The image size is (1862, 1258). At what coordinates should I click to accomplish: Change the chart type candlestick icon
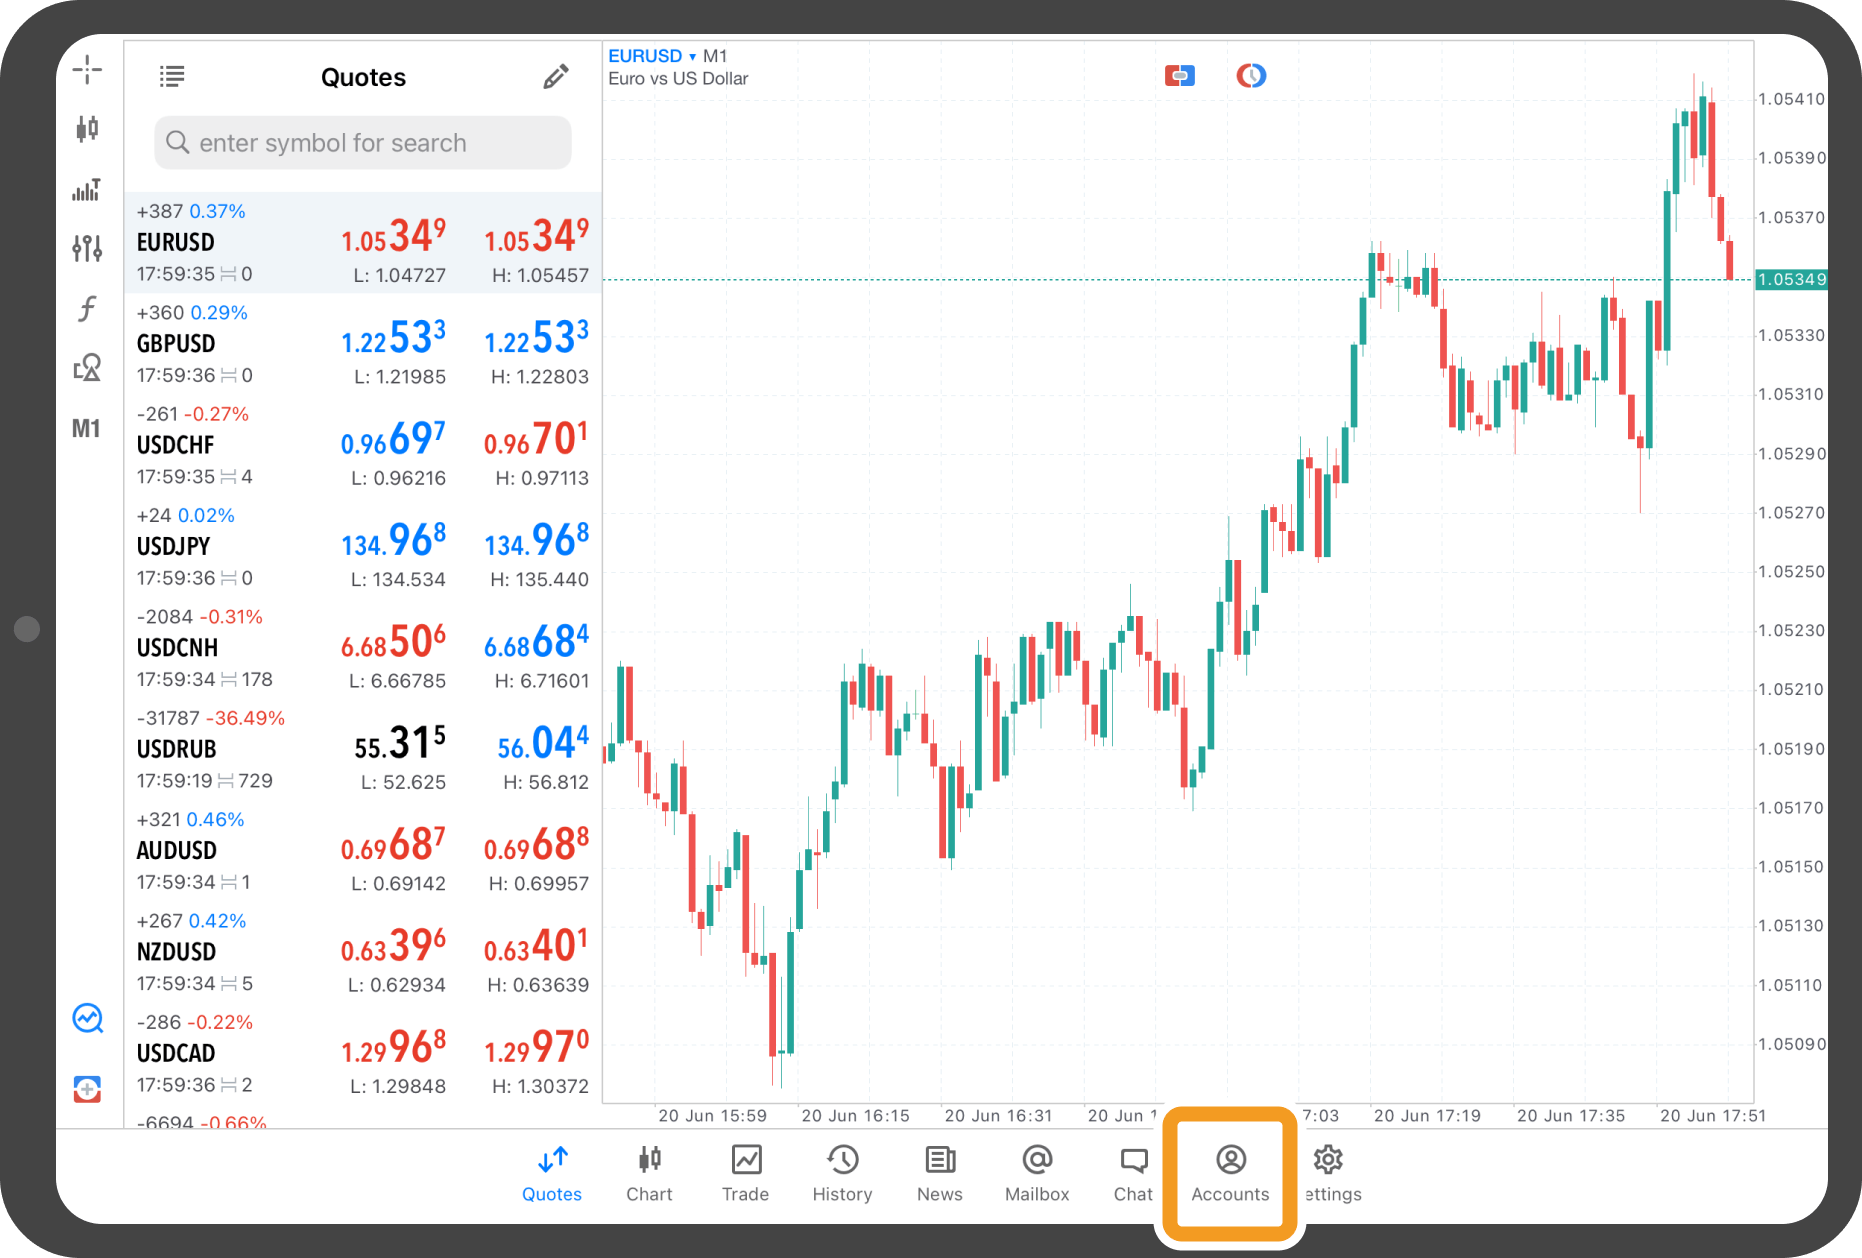(87, 129)
